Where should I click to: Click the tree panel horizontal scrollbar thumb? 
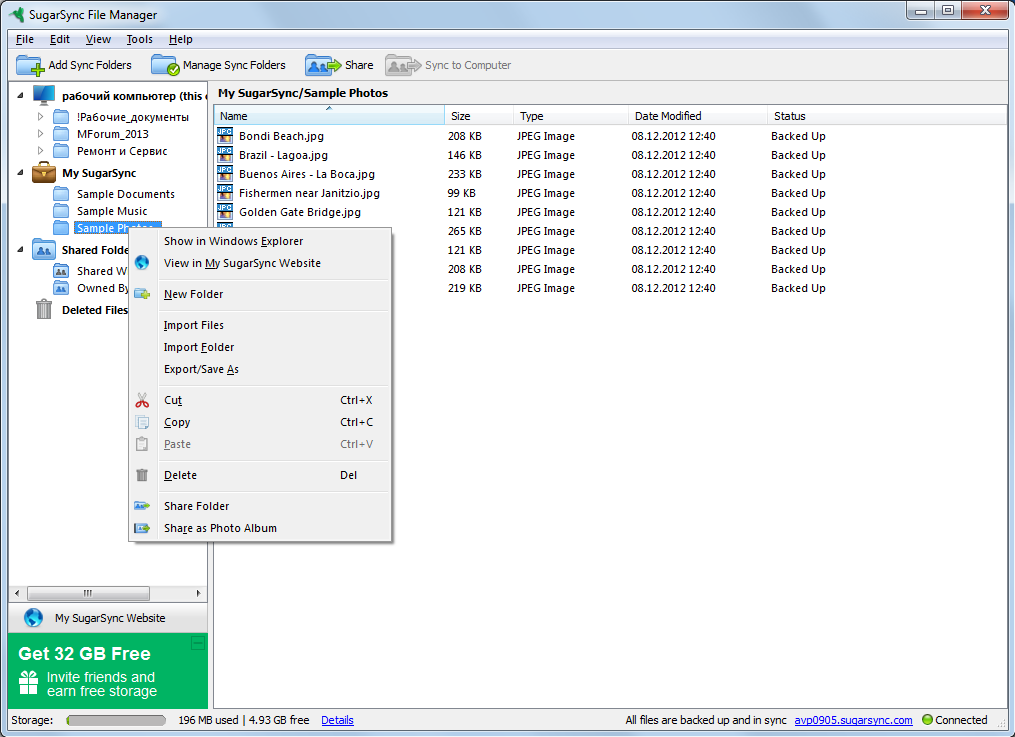[88, 593]
